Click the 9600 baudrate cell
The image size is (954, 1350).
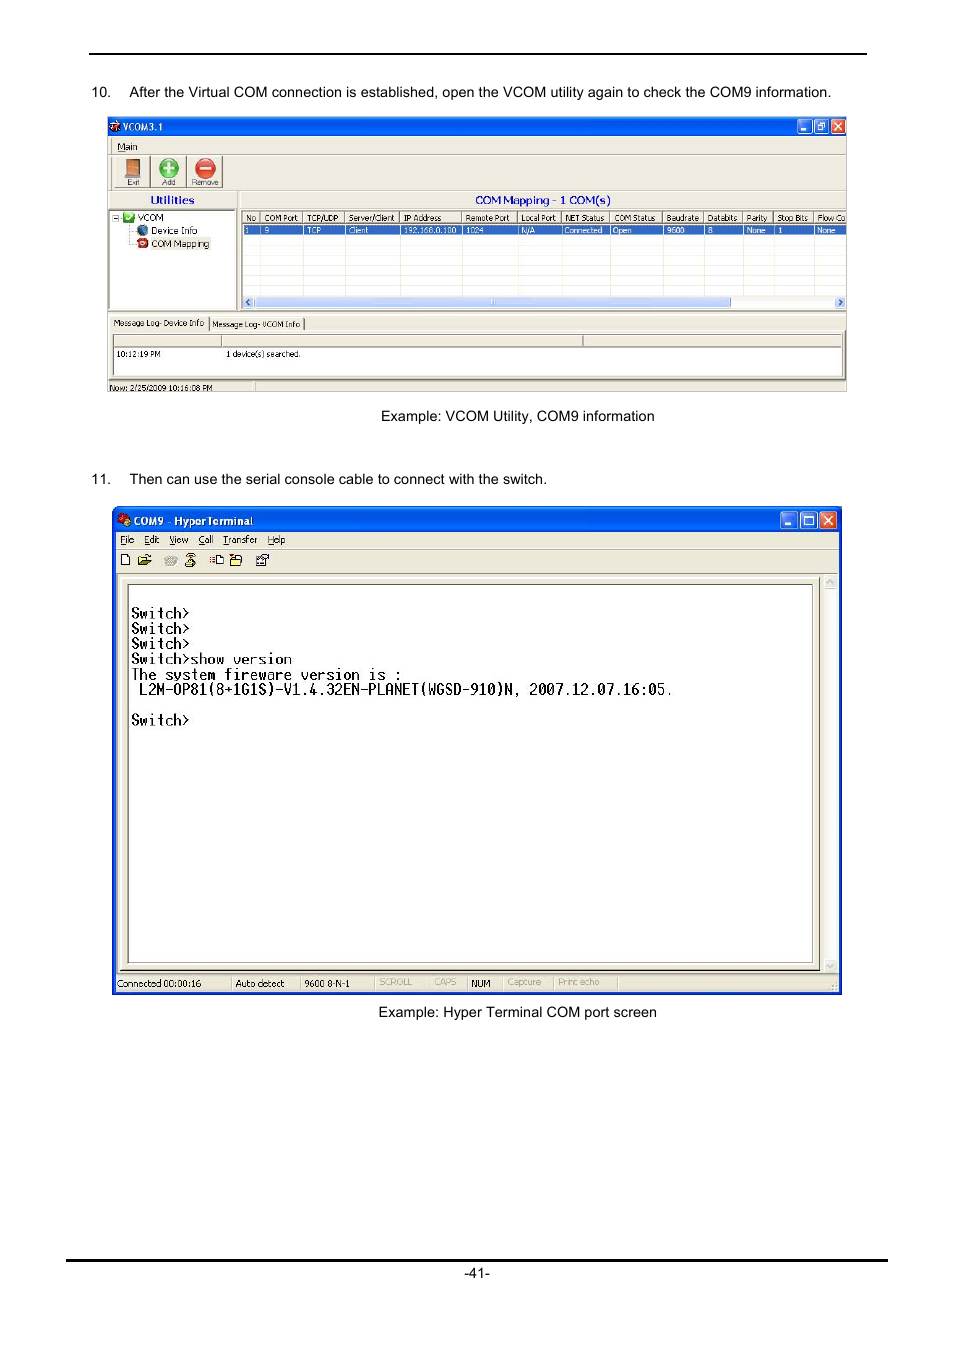[683, 230]
